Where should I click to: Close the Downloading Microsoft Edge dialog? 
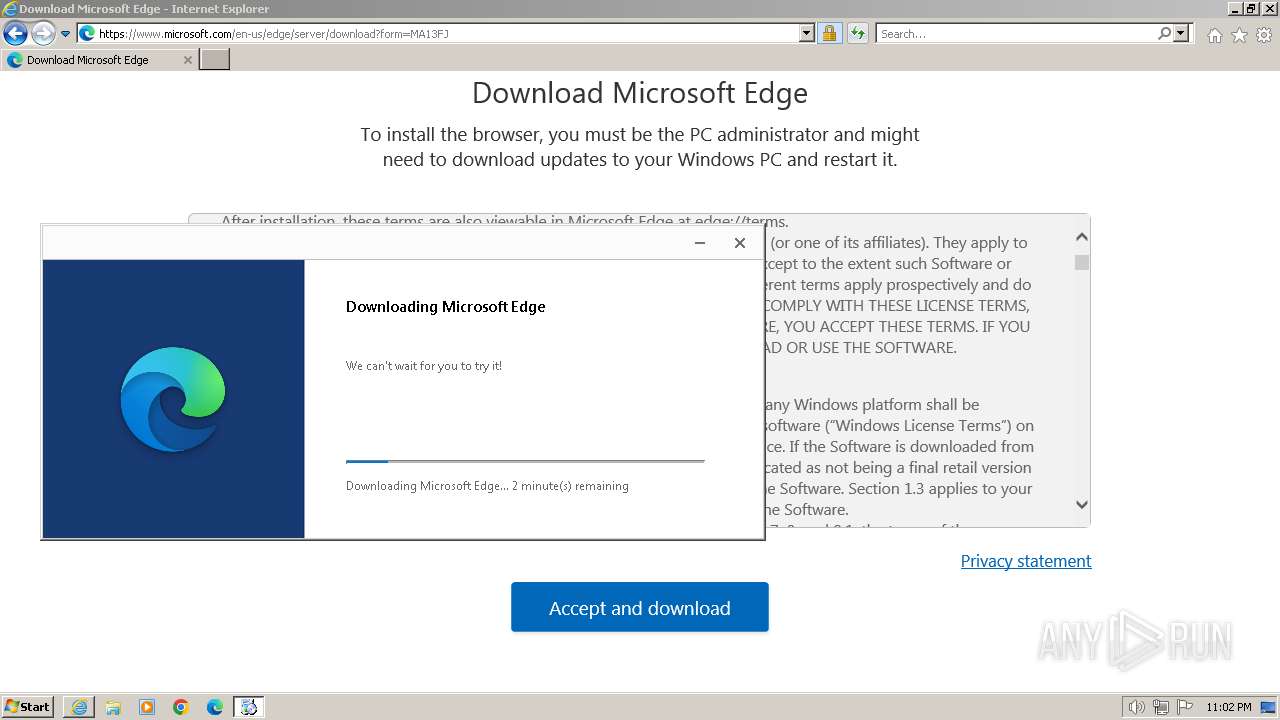tap(740, 243)
